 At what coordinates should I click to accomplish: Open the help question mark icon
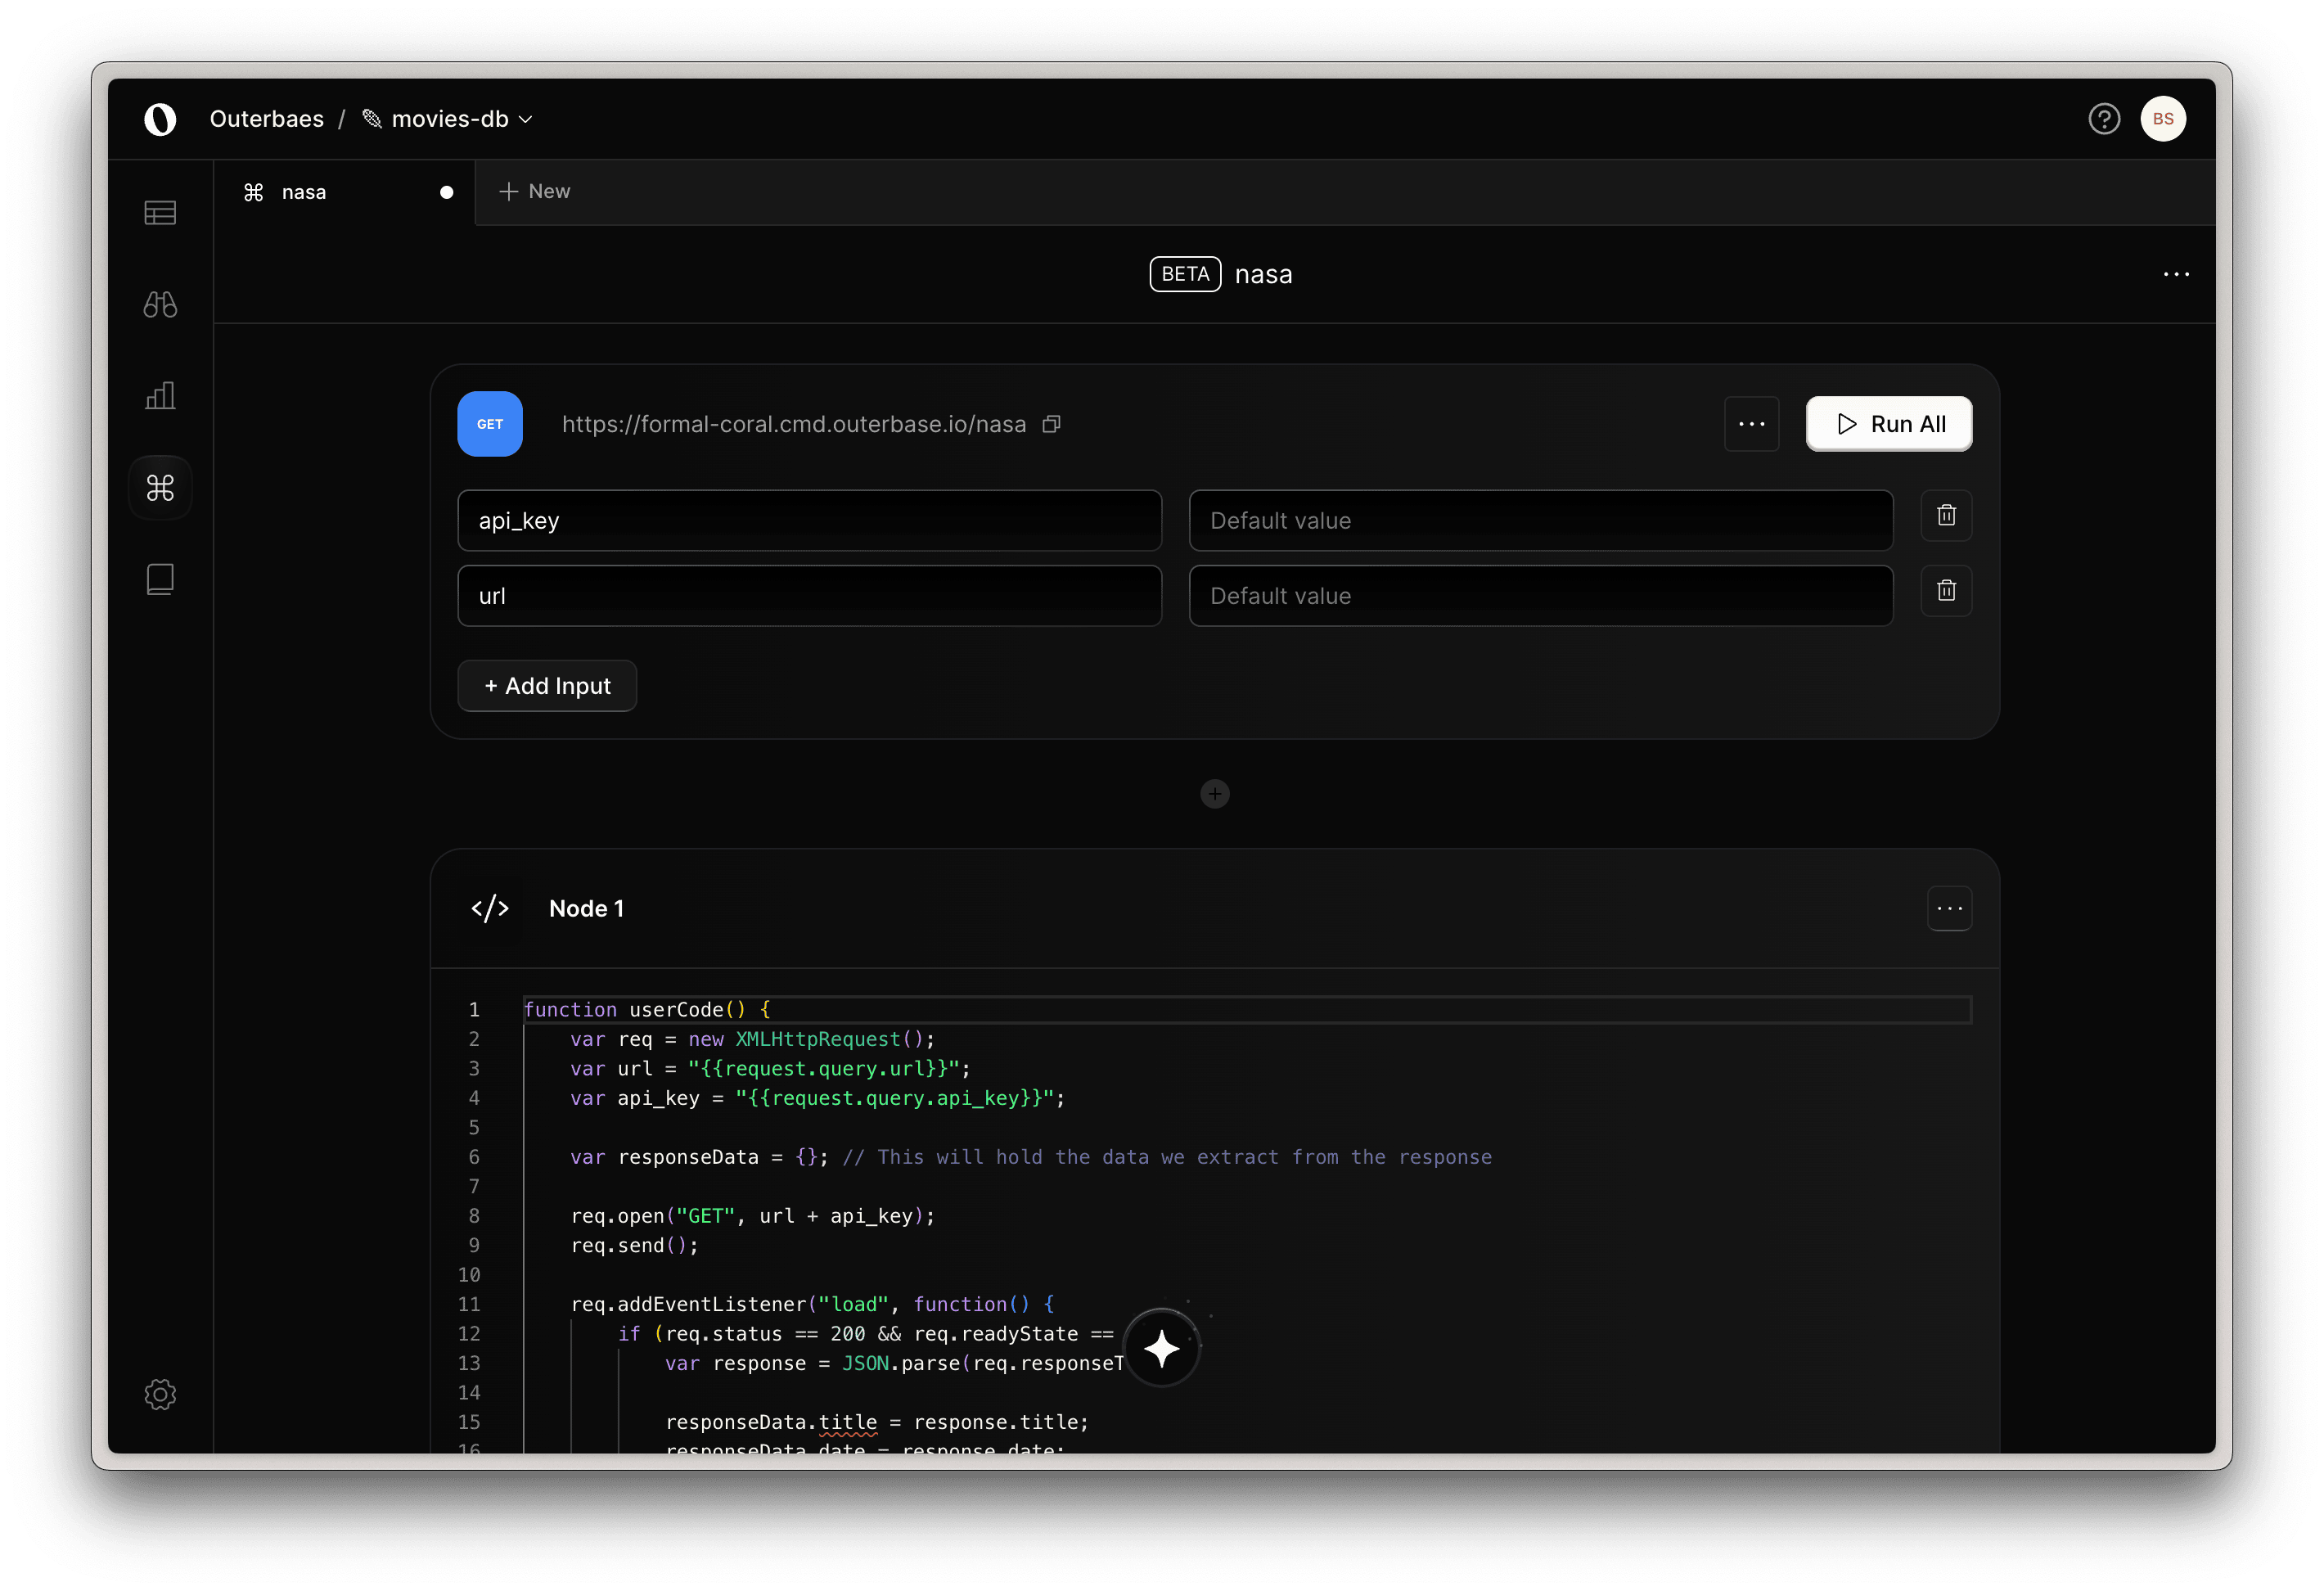[x=2103, y=119]
